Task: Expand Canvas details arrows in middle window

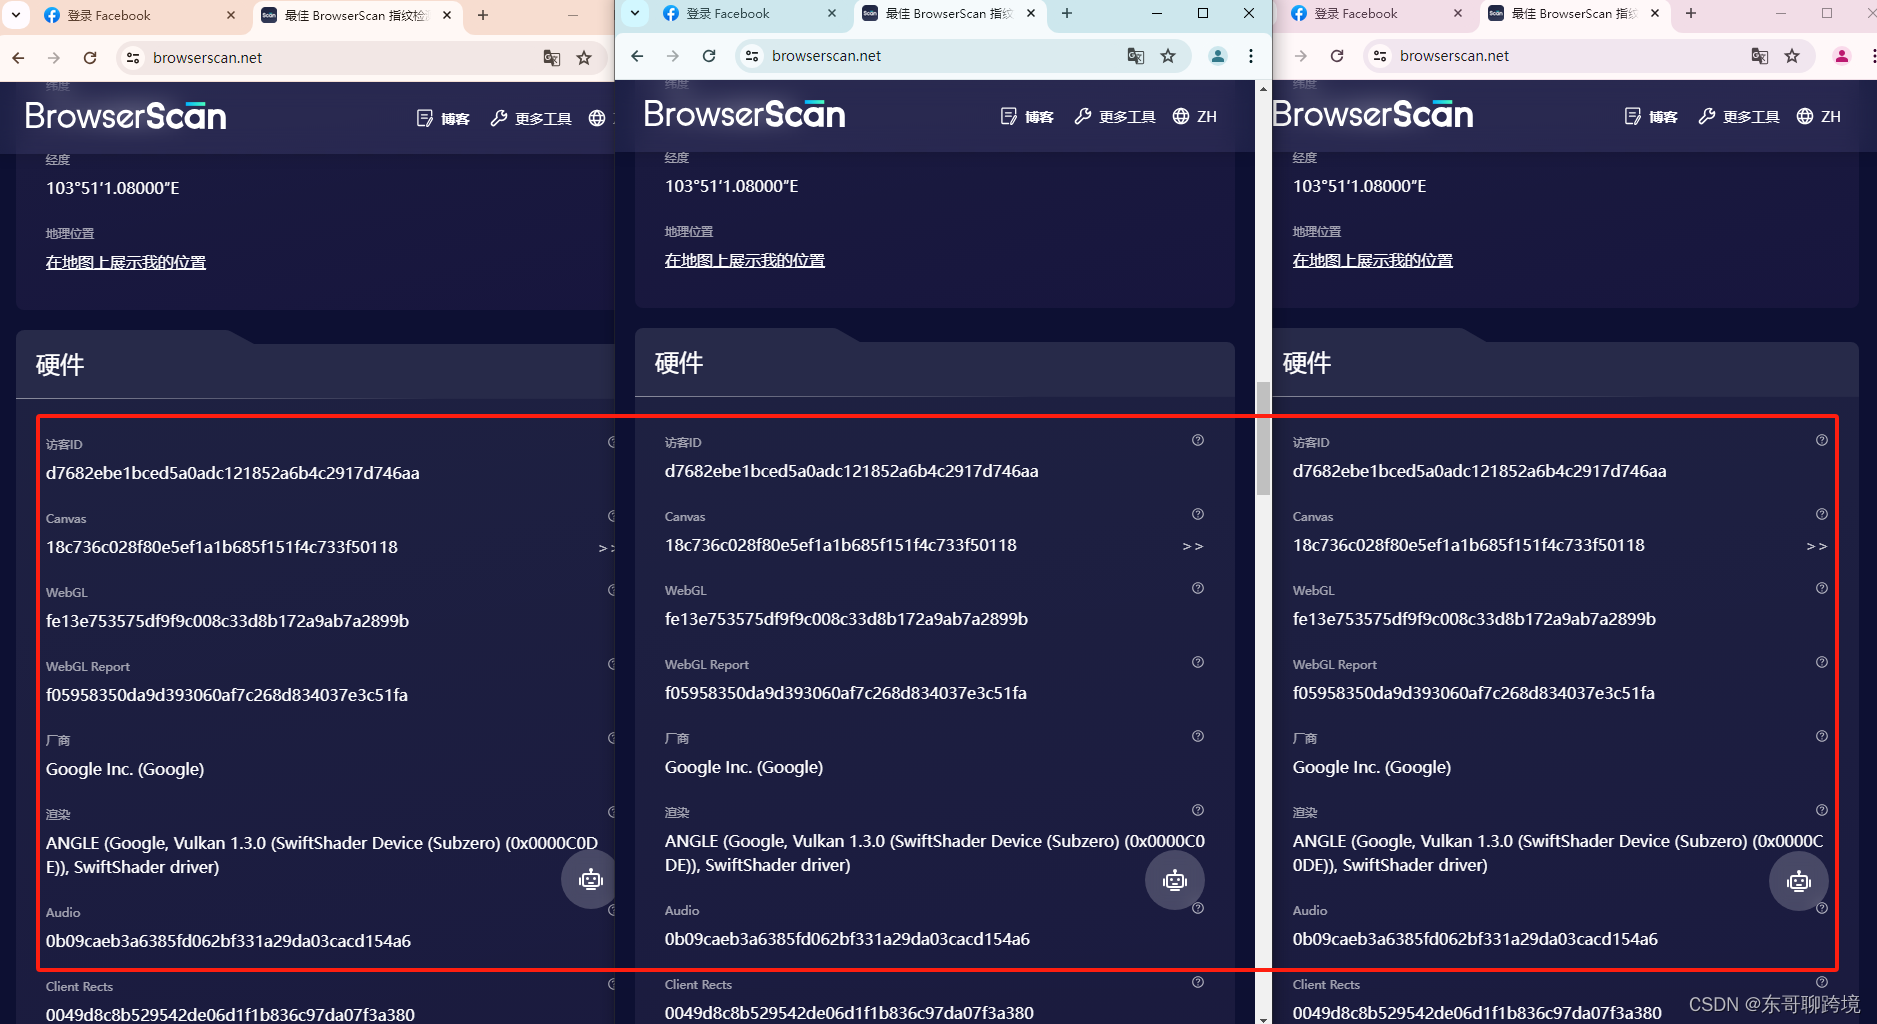Action: (1193, 546)
